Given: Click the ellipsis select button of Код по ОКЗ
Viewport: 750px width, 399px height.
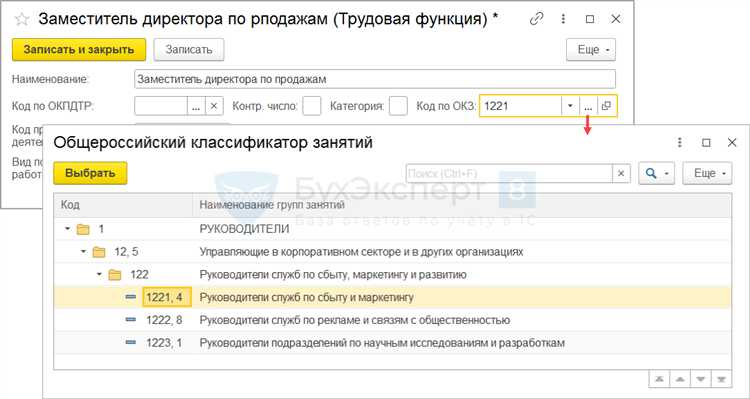Looking at the screenshot, I should click(588, 106).
